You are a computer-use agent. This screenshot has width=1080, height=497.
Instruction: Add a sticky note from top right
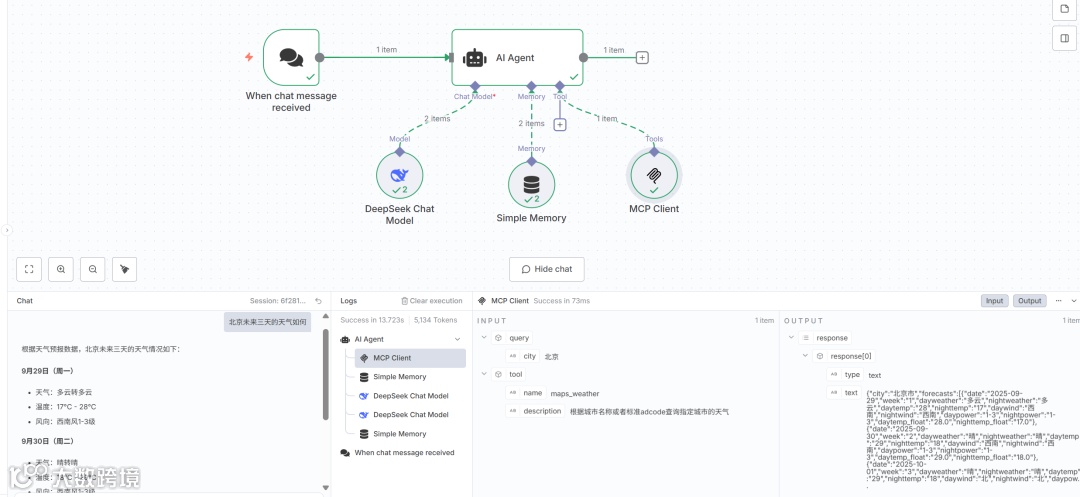pos(1065,8)
